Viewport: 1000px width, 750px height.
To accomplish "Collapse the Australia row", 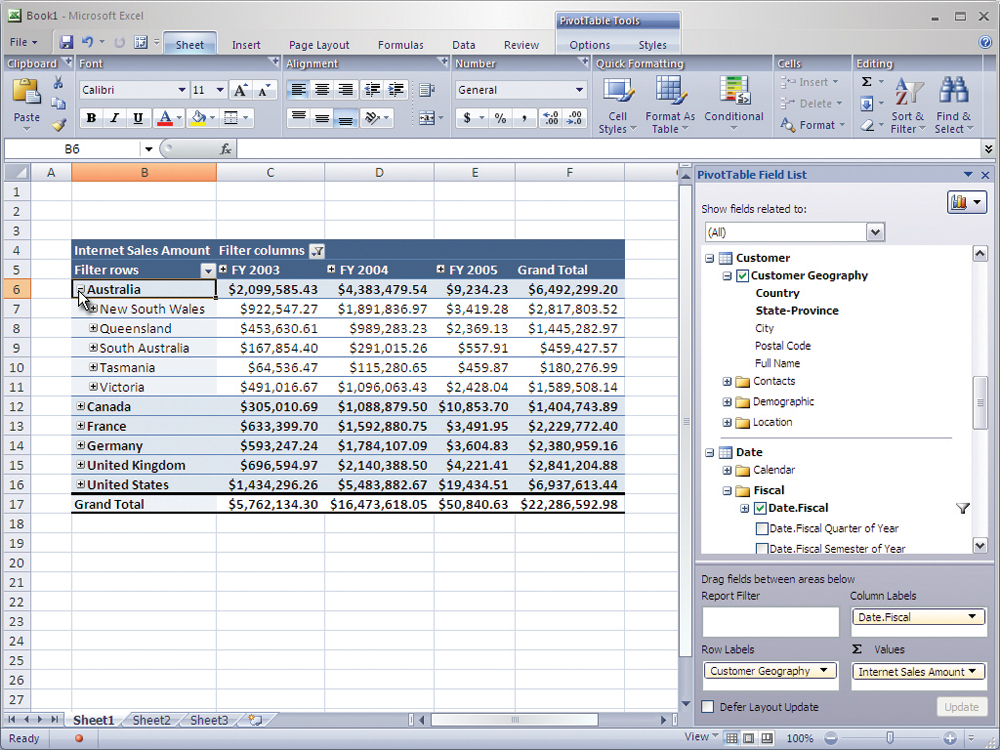I will click(x=81, y=289).
